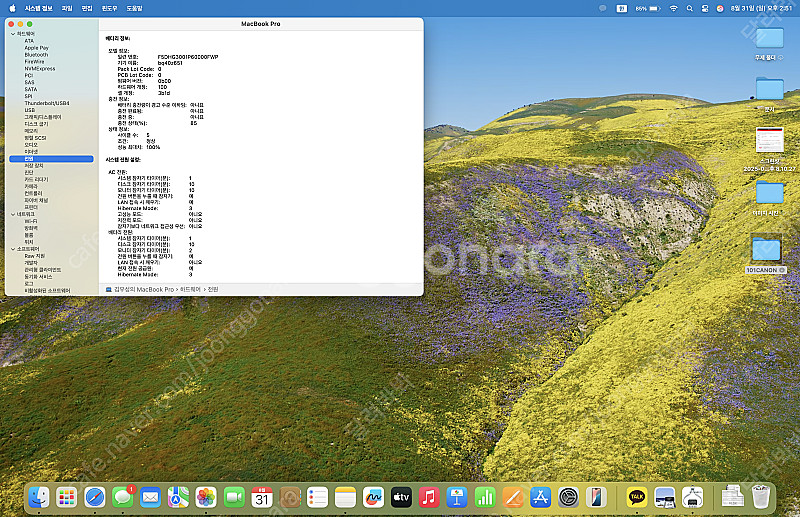Open the Music app in the Dock
The image size is (800, 517).
429,497
